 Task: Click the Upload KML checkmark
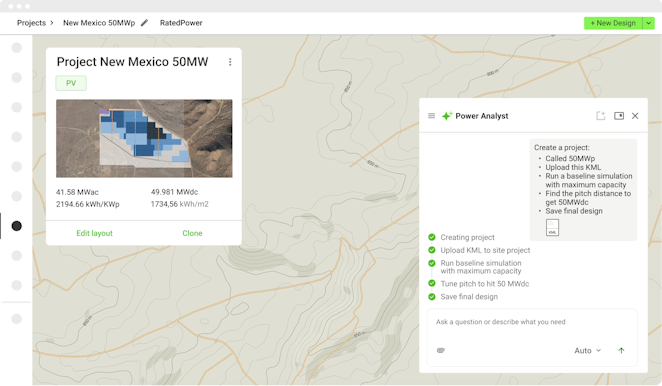click(x=432, y=250)
